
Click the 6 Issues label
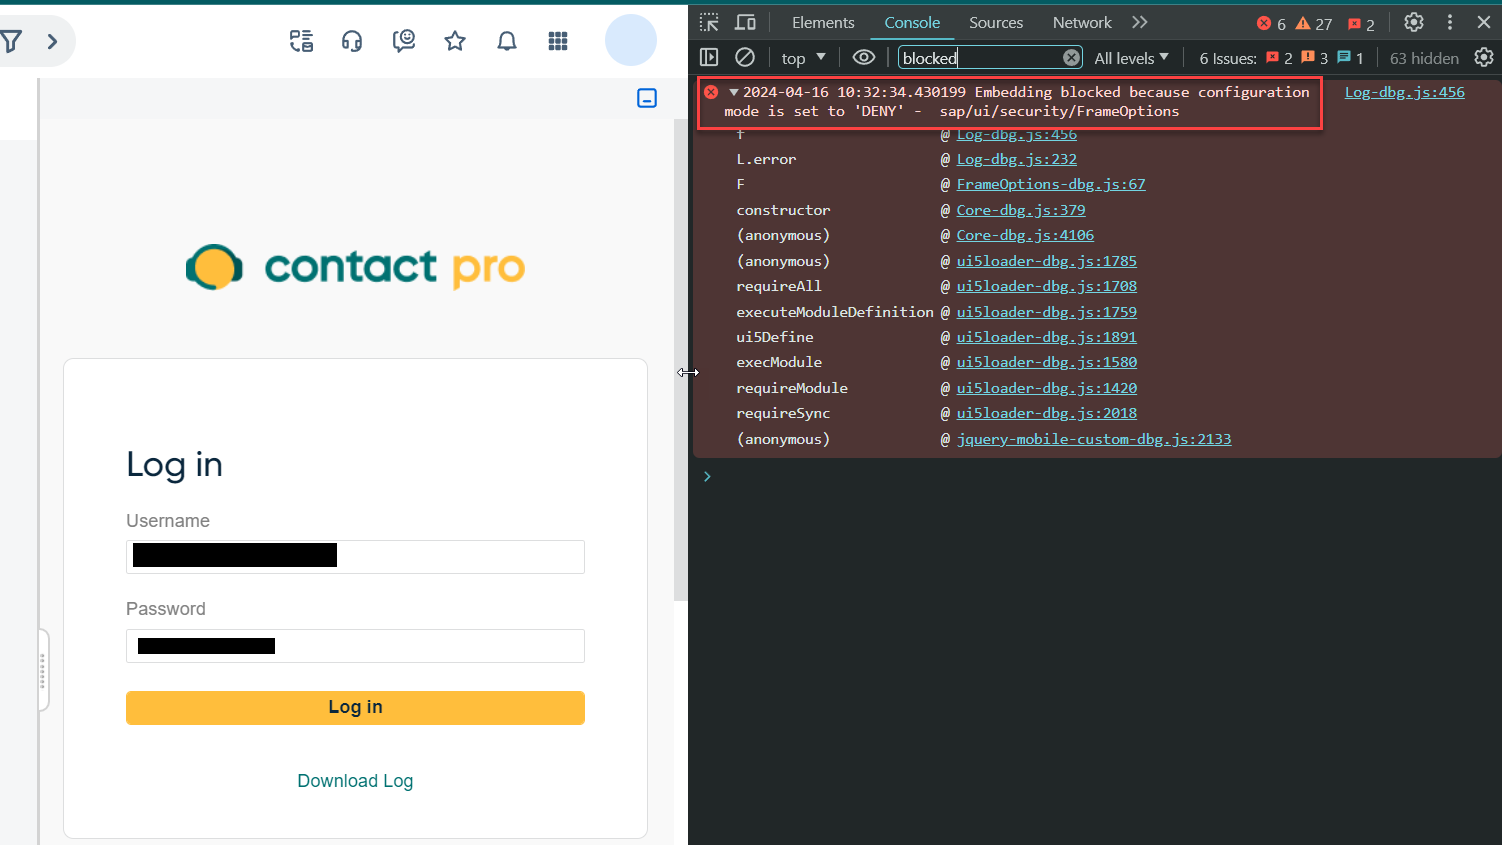click(1228, 58)
